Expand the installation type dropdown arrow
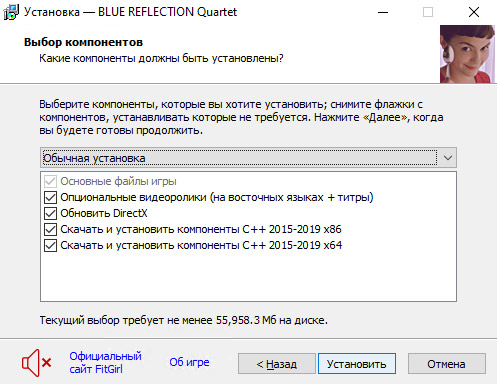Image resolution: width=497 pixels, height=384 pixels. [448, 158]
